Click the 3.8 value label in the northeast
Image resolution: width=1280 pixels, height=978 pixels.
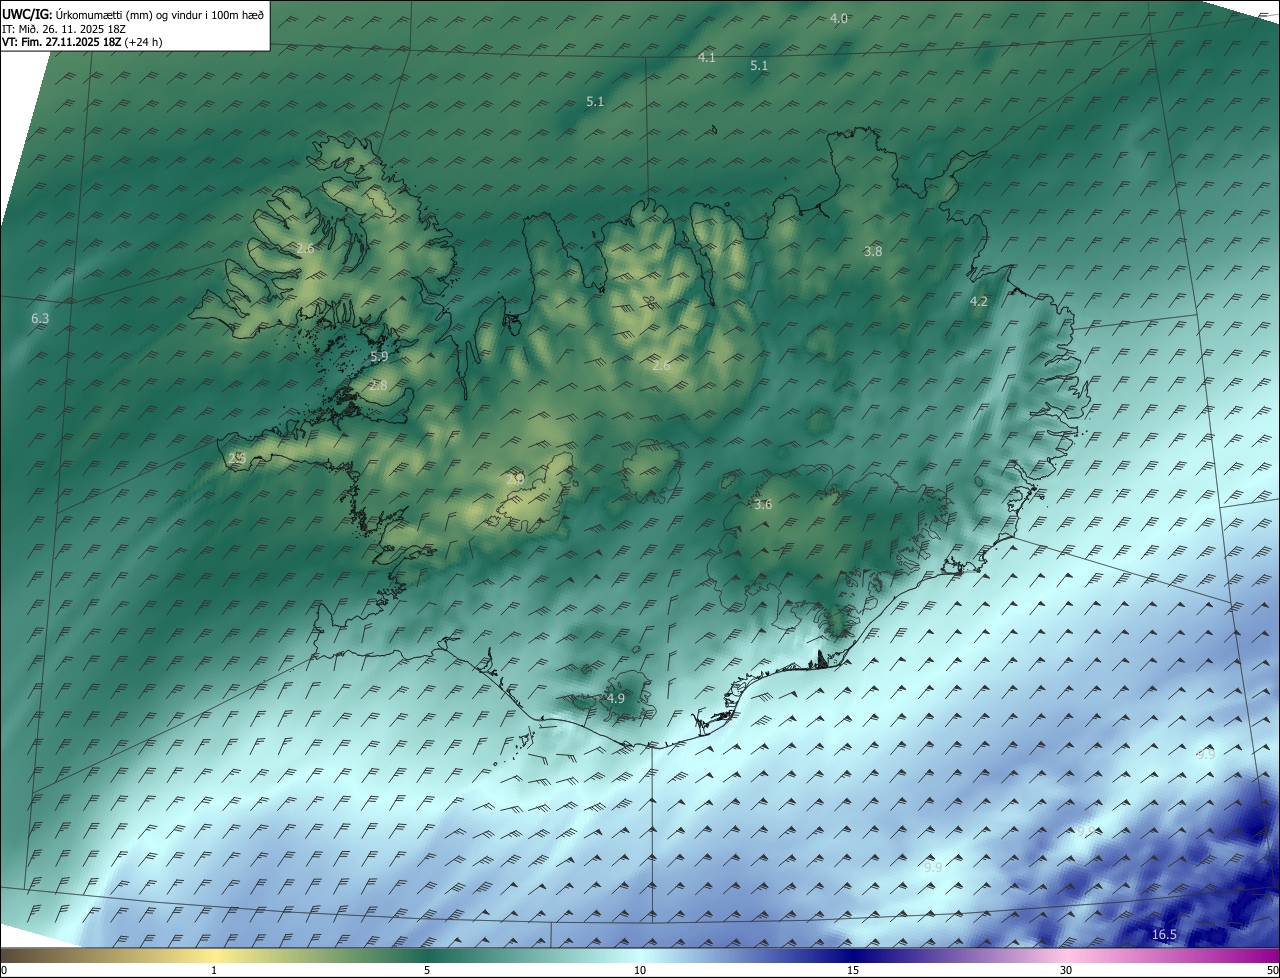(x=873, y=252)
